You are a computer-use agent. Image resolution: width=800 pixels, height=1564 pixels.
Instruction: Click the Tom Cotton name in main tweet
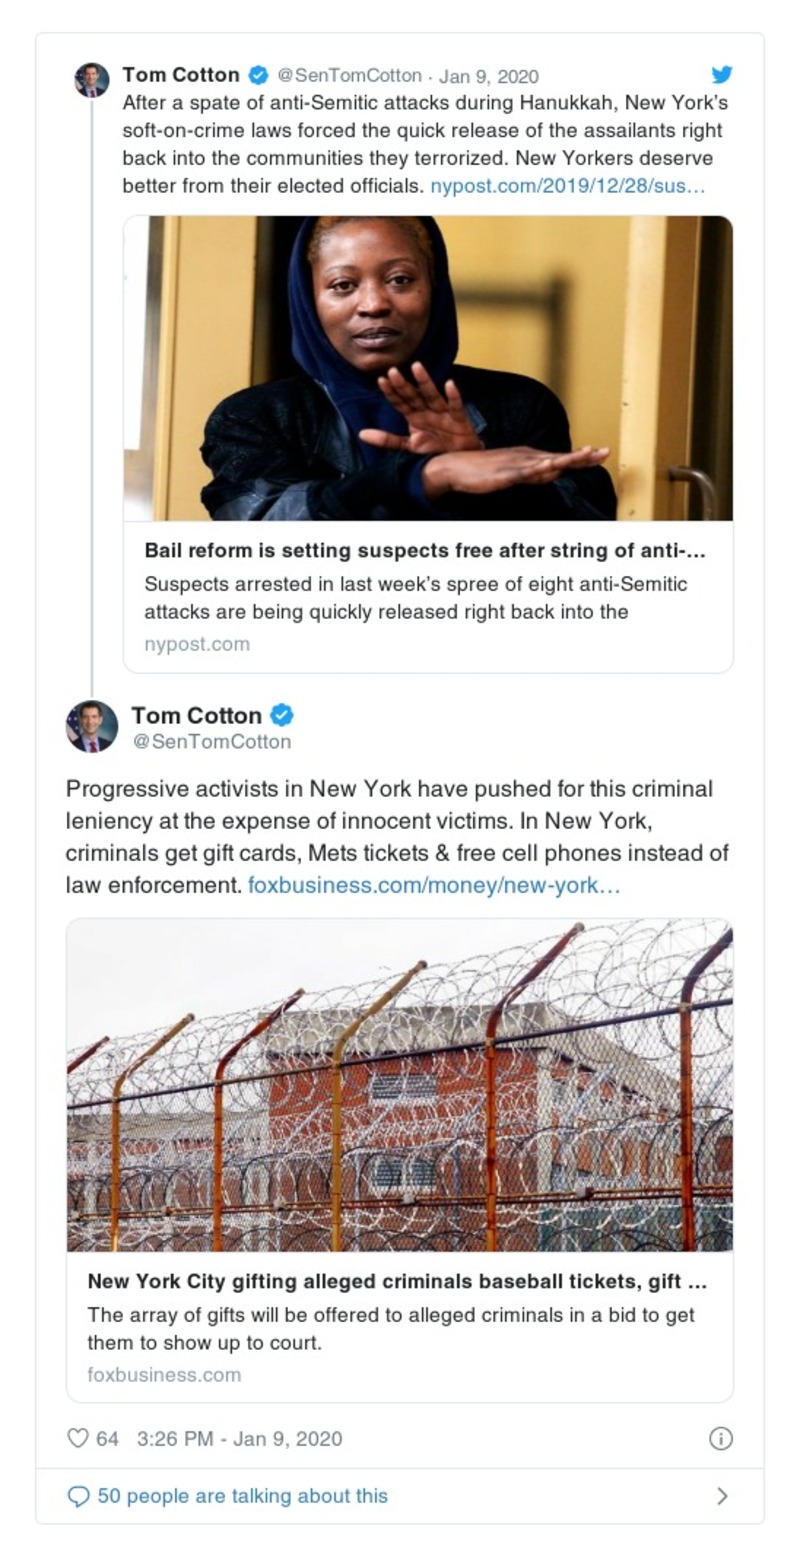(196, 715)
